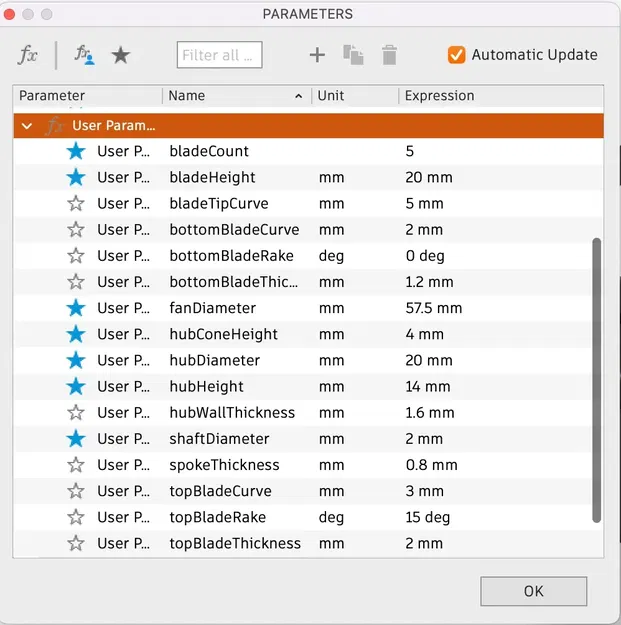Click the fx all parameters icon
Image resolution: width=621 pixels, height=625 pixels.
tap(28, 55)
